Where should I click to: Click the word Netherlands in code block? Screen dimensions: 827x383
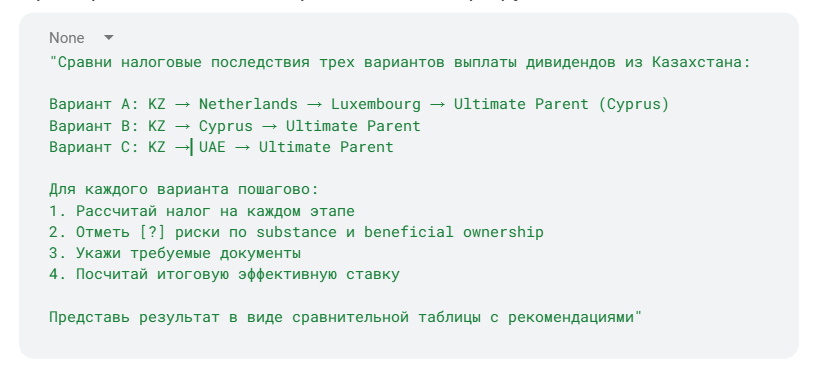(248, 104)
